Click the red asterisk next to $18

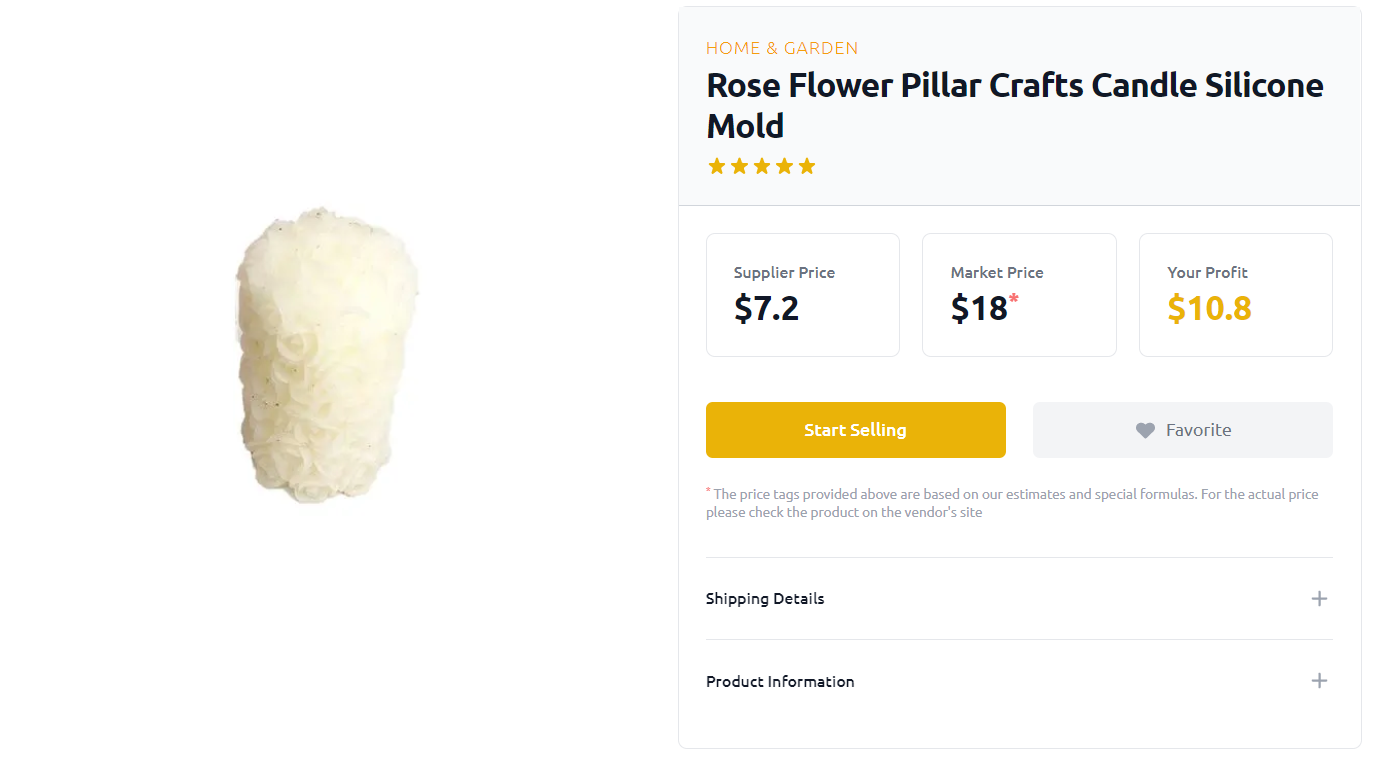tap(1013, 298)
